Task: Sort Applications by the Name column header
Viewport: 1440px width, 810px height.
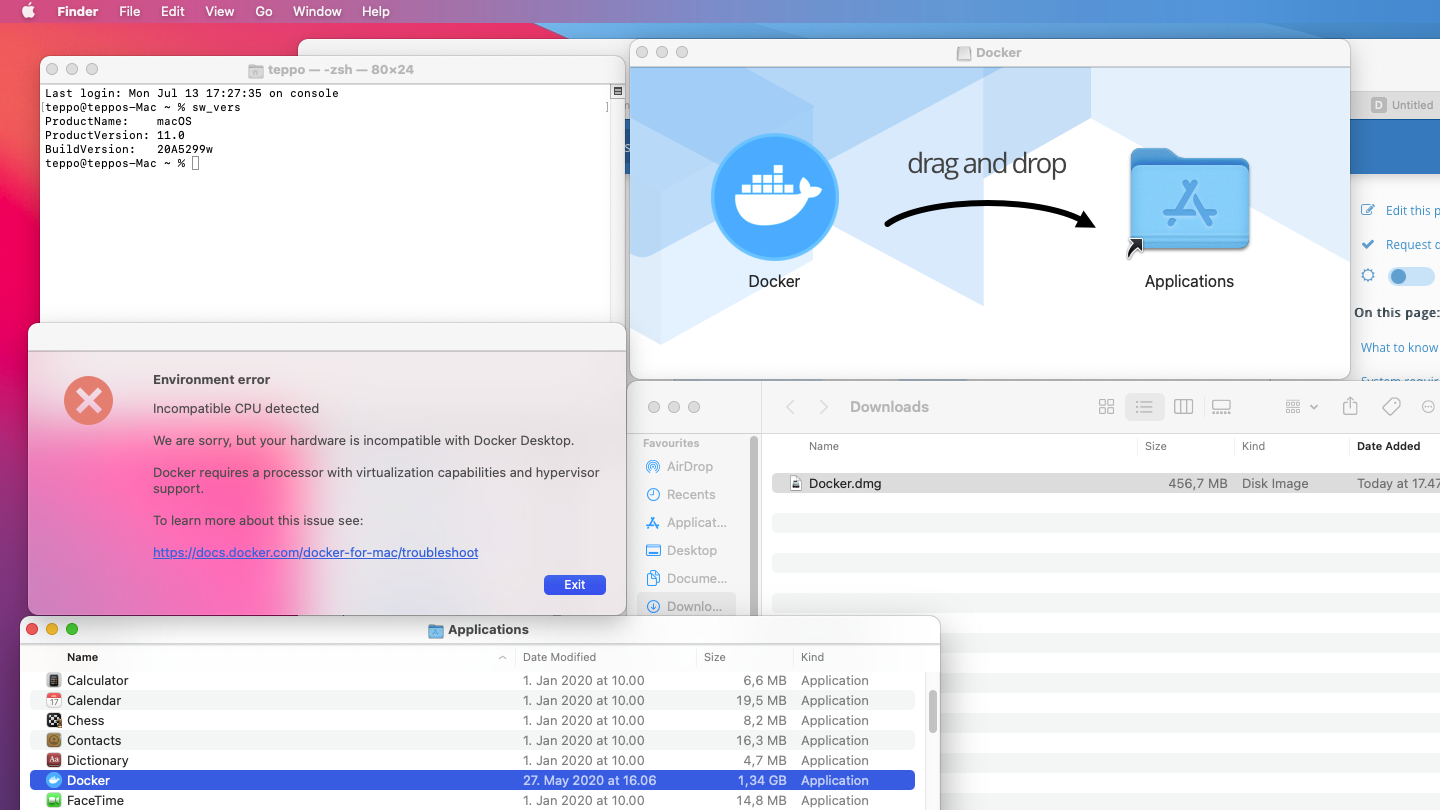Action: pos(83,657)
